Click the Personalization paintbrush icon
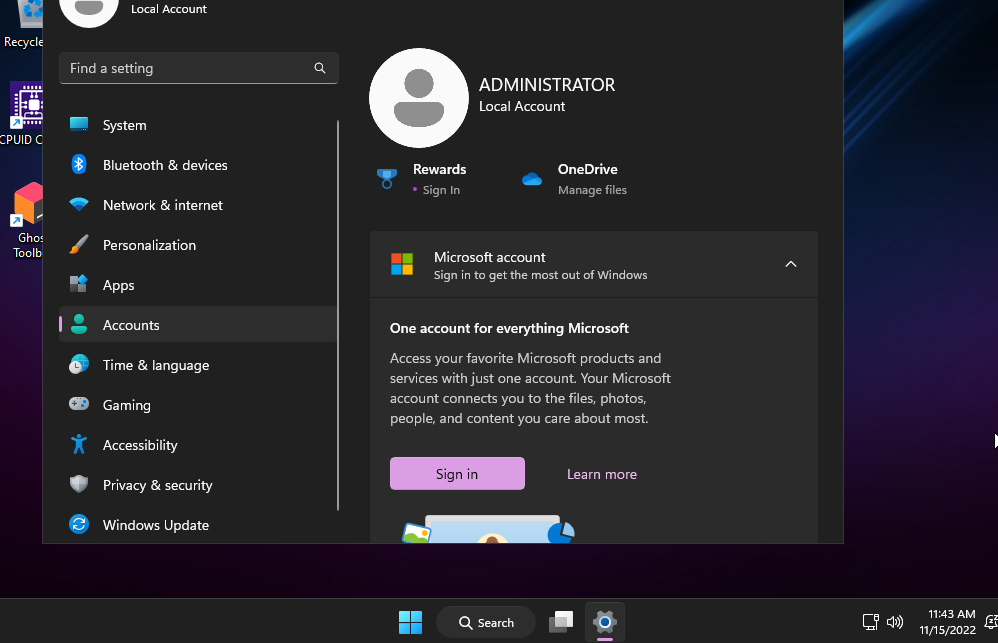 click(x=79, y=245)
